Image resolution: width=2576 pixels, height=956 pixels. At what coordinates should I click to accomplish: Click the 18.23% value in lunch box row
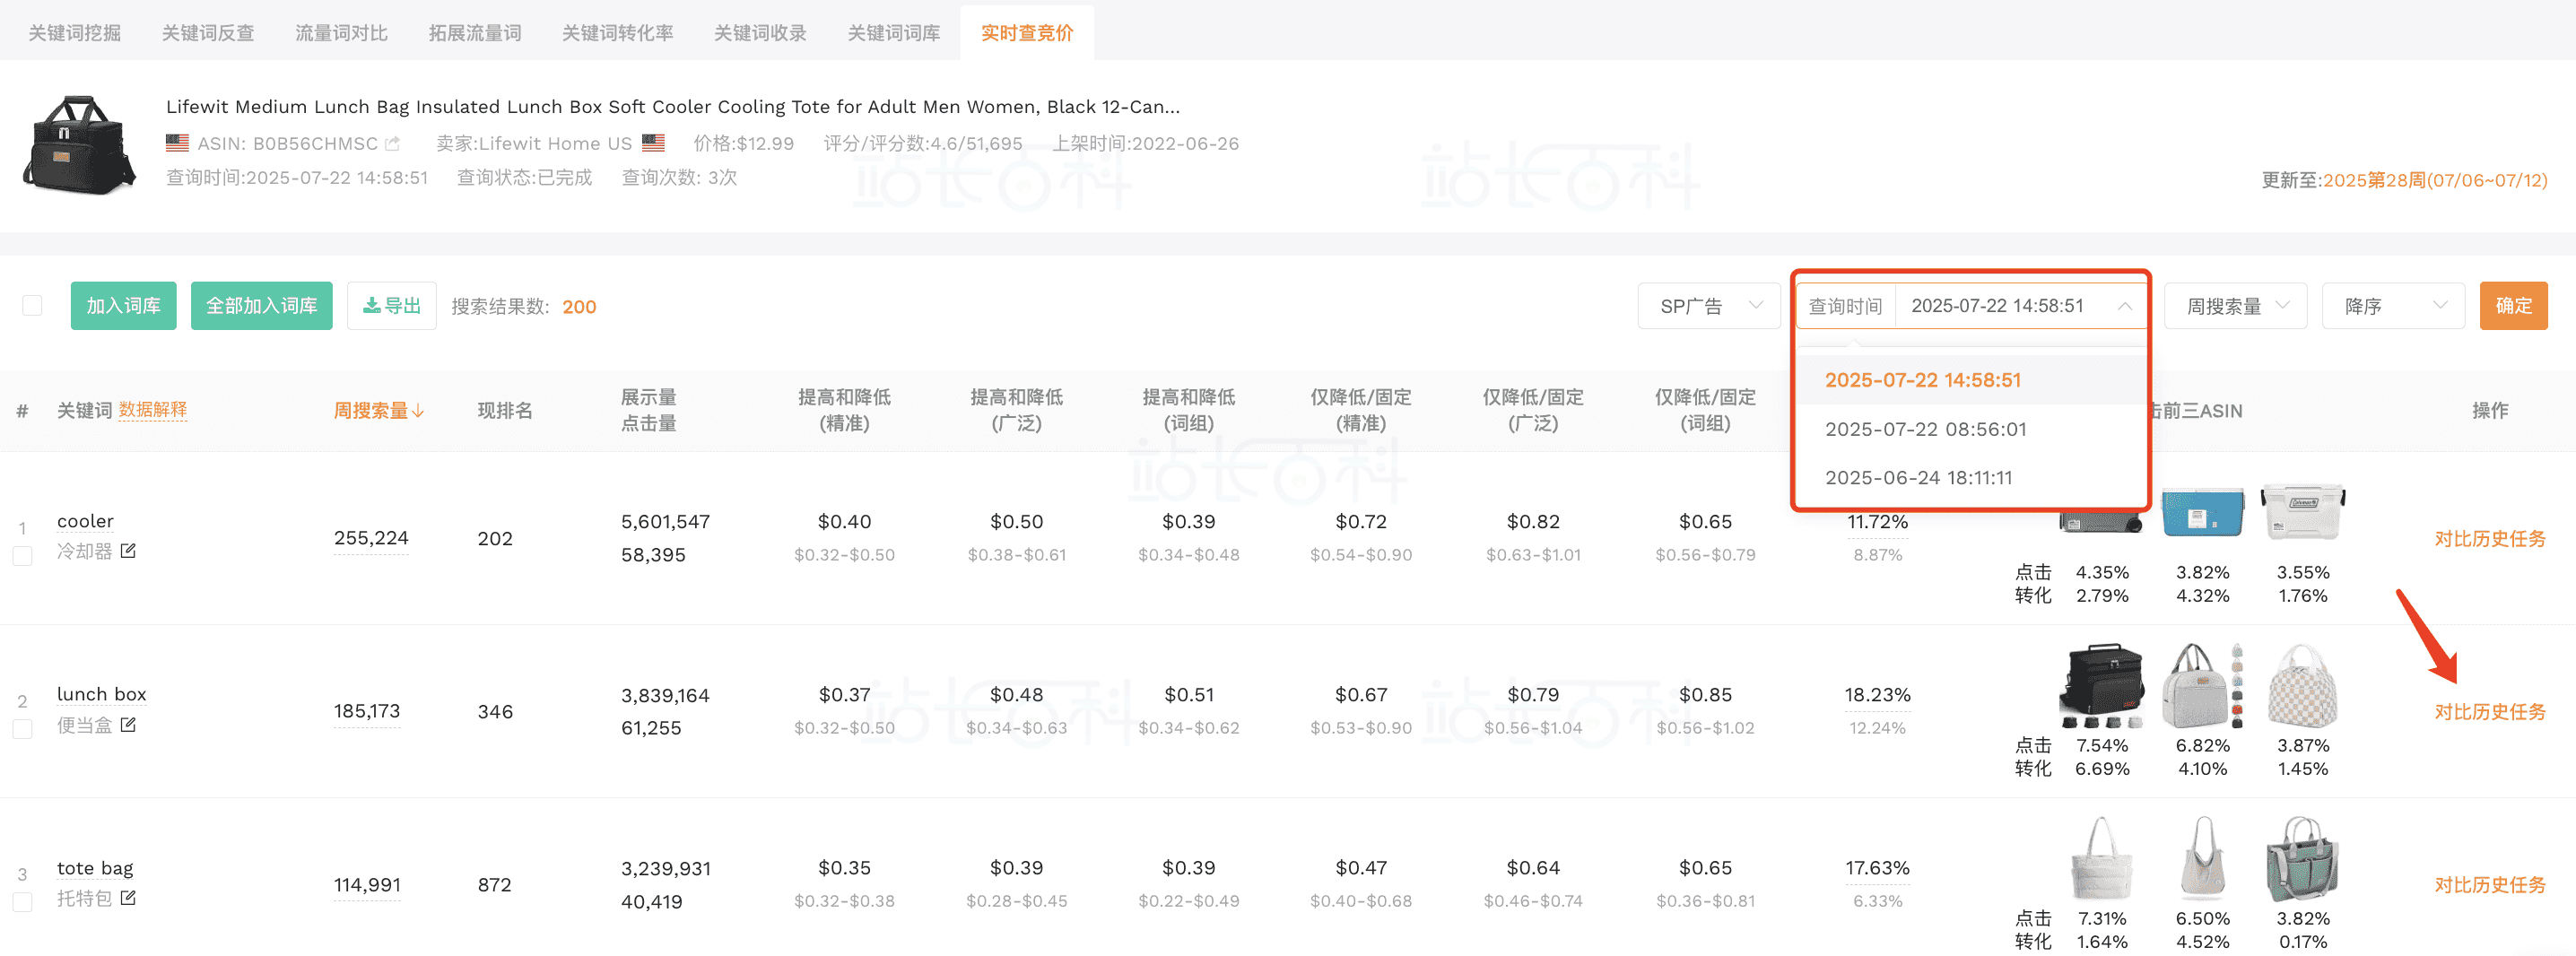(x=1877, y=695)
